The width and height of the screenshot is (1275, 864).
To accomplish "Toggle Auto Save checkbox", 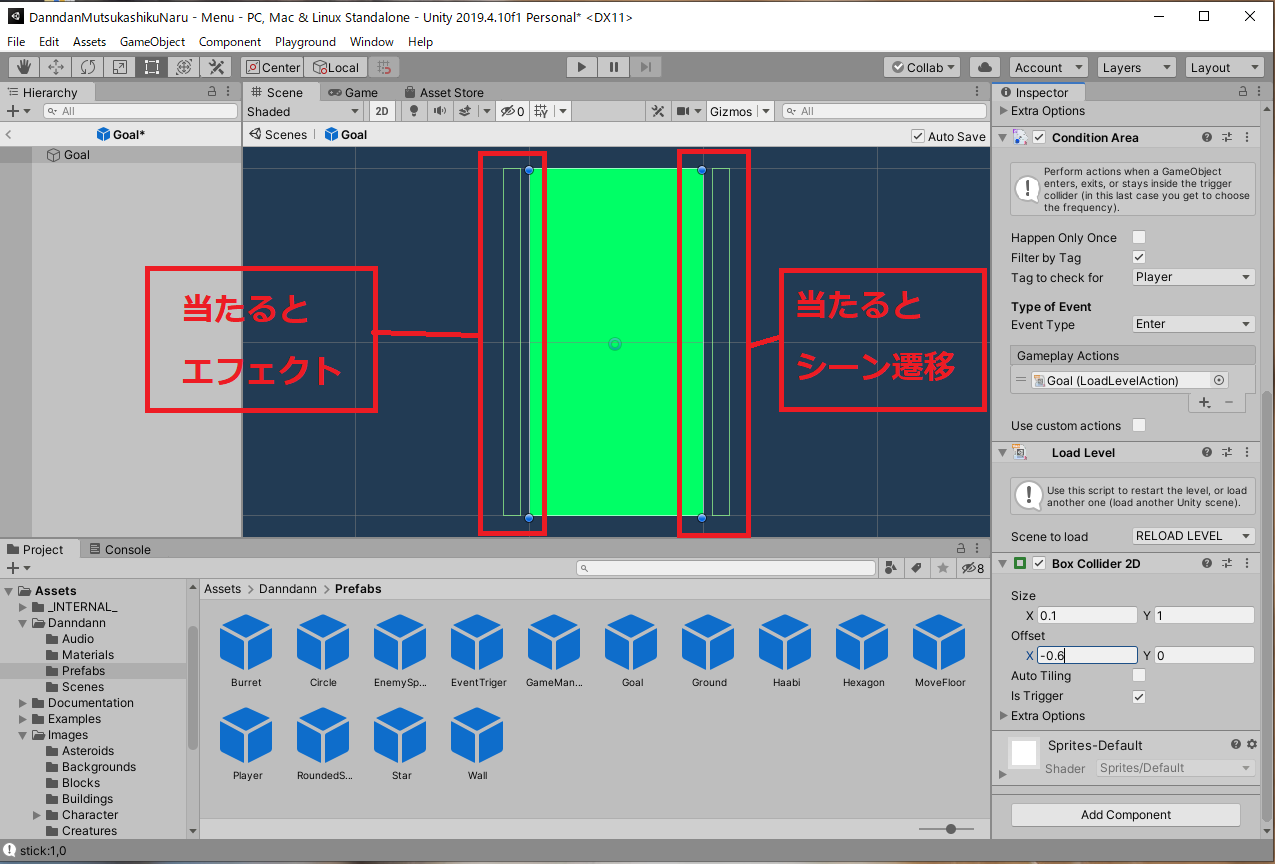I will 918,136.
